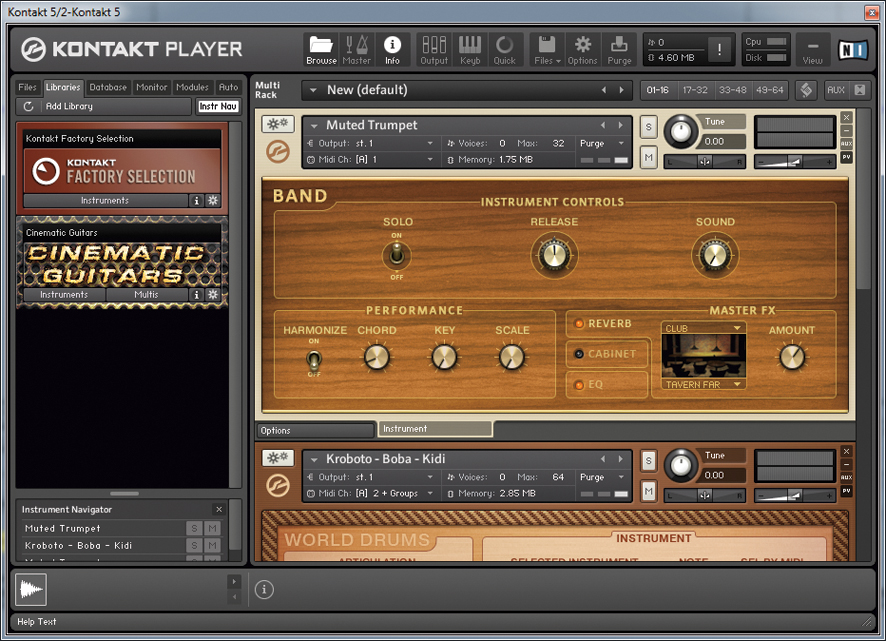Viewport: 886px width, 641px height.
Task: Solo the Muted Trumpet instrument header
Action: [648, 127]
